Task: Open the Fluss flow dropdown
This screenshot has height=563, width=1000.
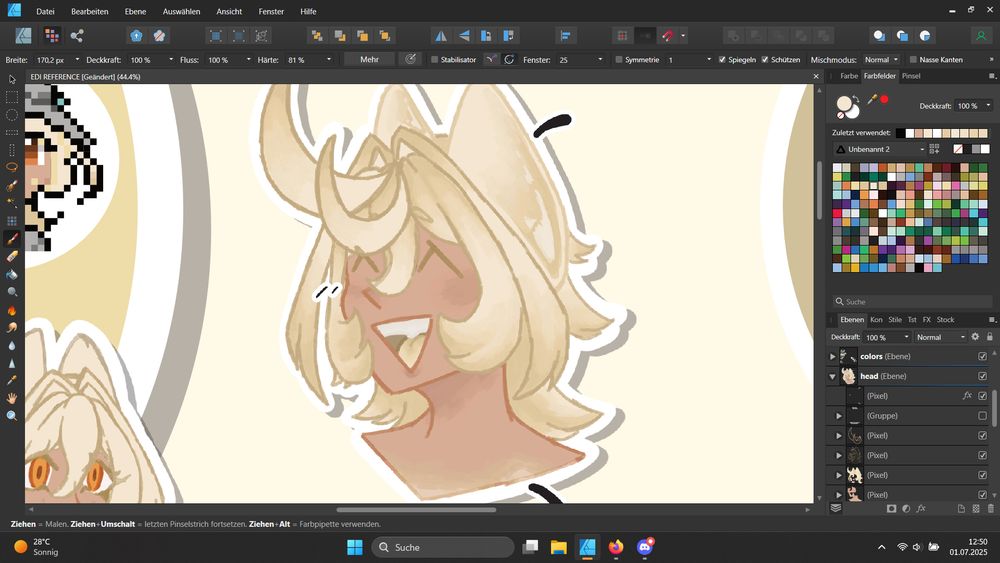Action: coord(248,59)
